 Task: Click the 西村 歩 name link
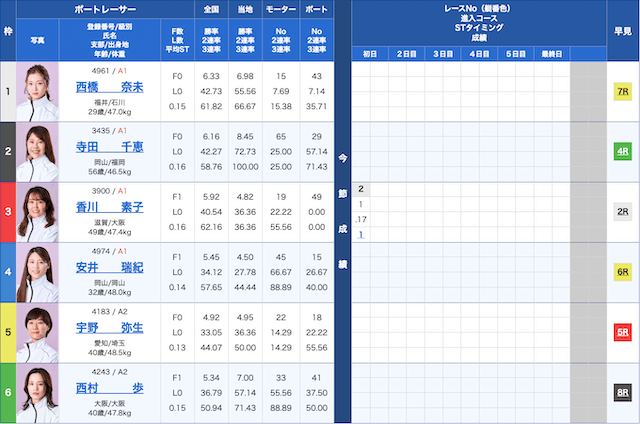[110, 387]
